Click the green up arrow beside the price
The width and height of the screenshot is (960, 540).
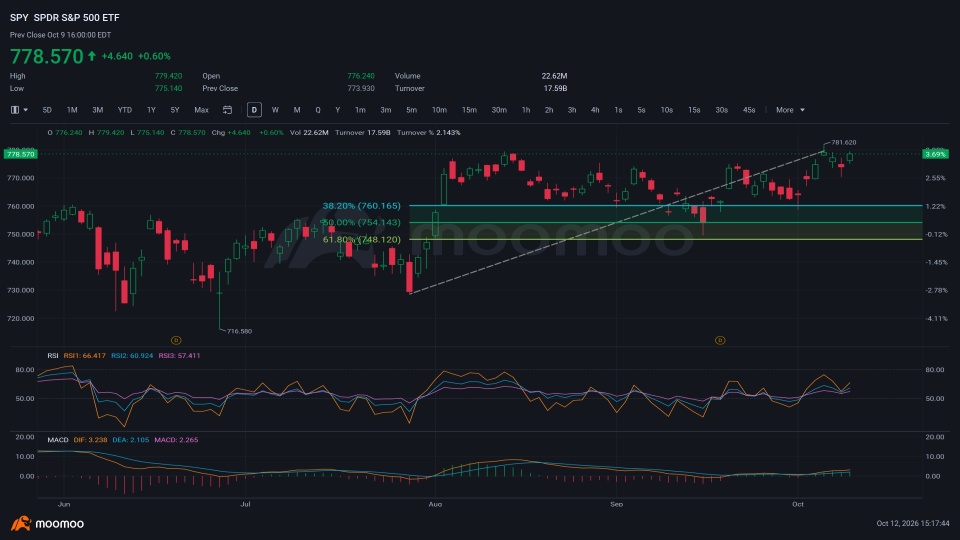pos(92,56)
